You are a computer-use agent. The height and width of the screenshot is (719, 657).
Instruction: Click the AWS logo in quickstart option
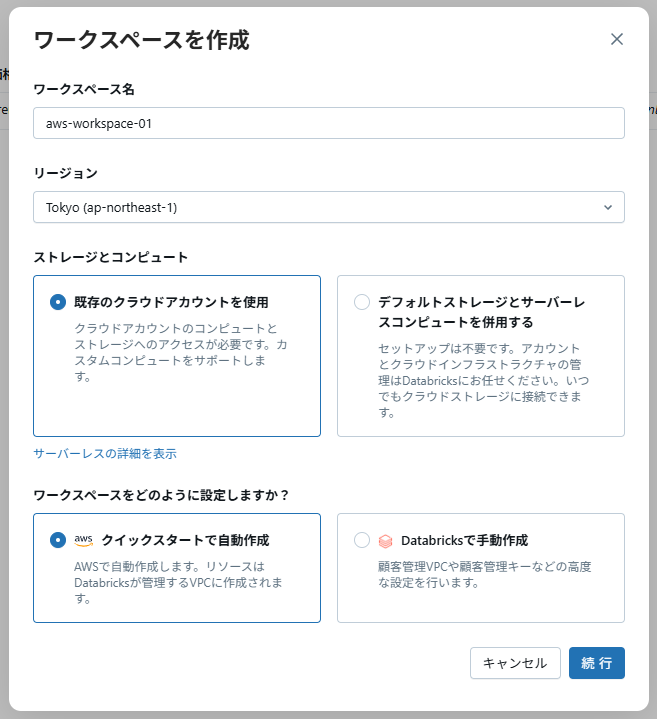click(x=84, y=540)
